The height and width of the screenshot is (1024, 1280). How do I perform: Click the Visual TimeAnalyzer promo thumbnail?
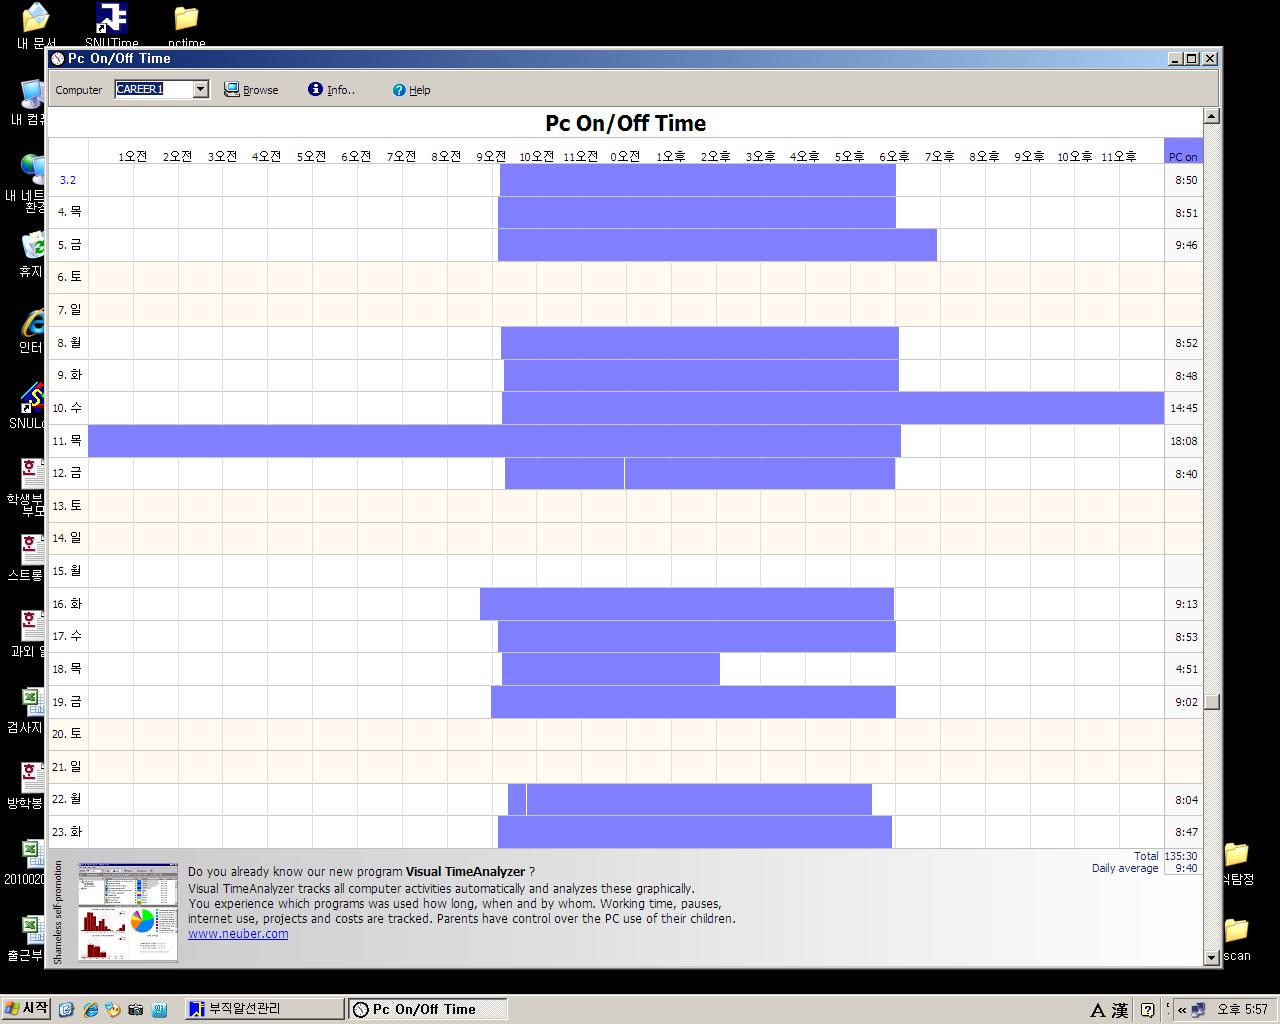[128, 912]
